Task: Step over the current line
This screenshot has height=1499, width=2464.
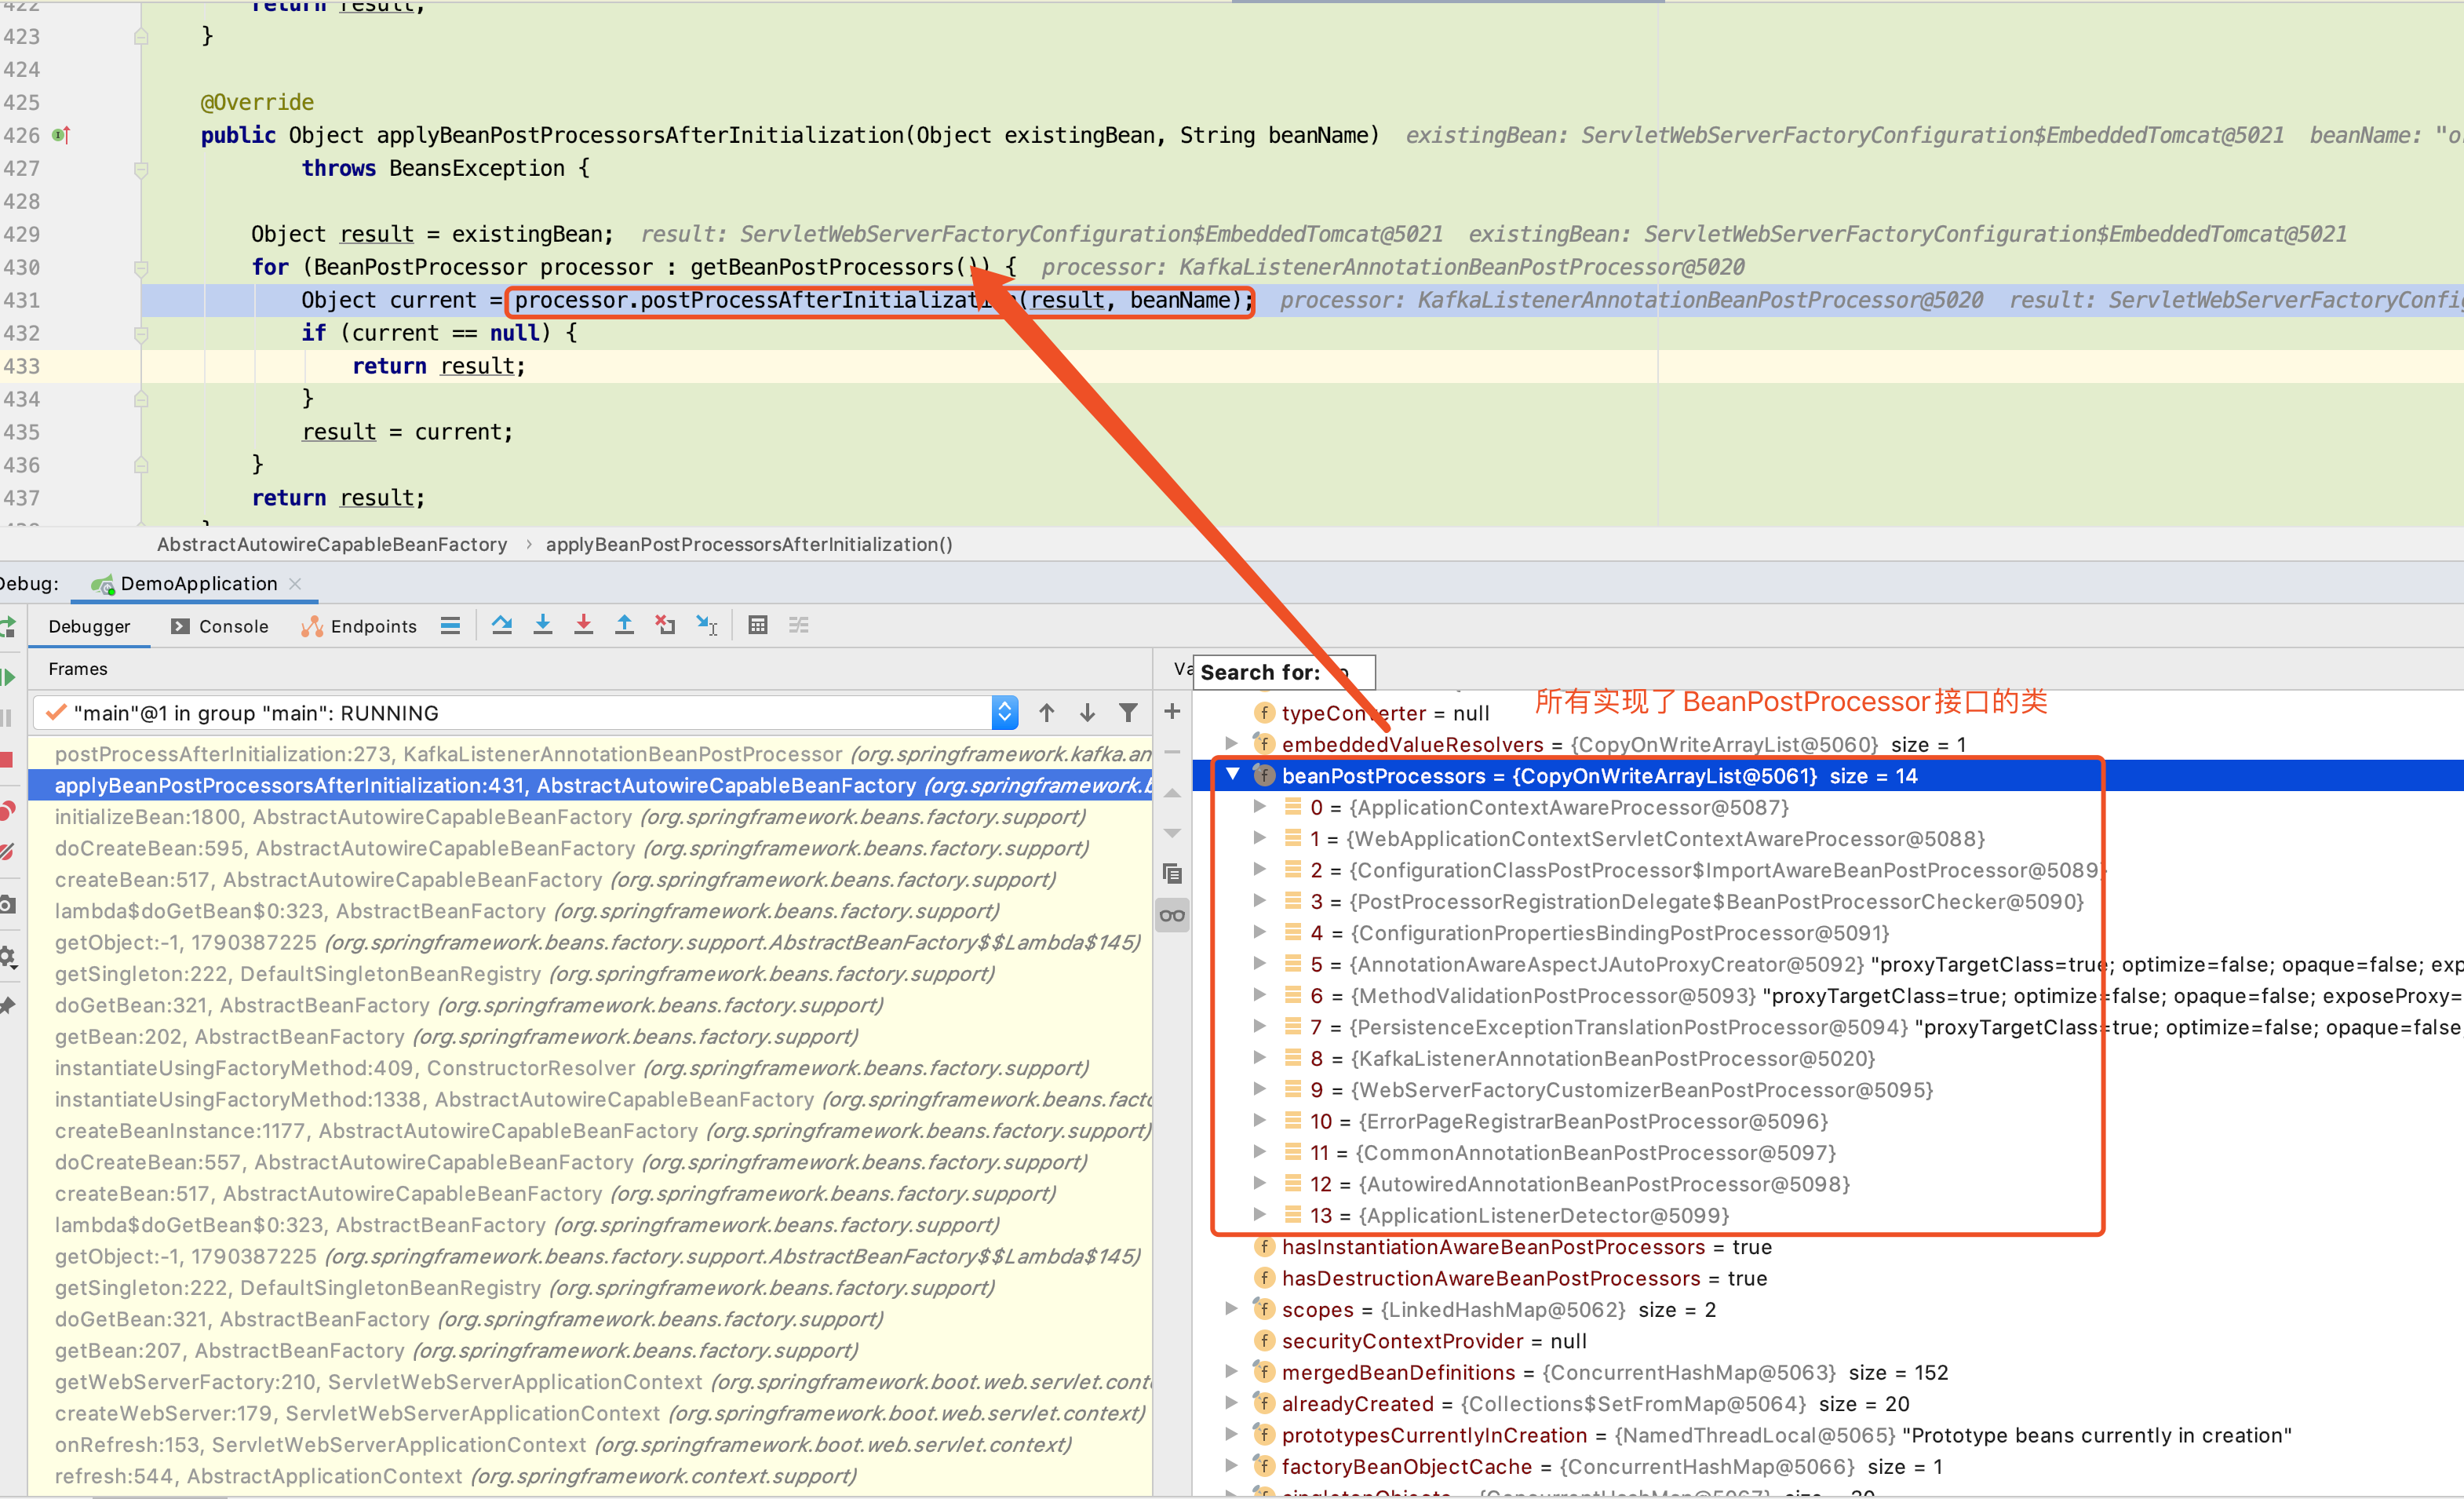Action: pyautogui.click(x=502, y=624)
